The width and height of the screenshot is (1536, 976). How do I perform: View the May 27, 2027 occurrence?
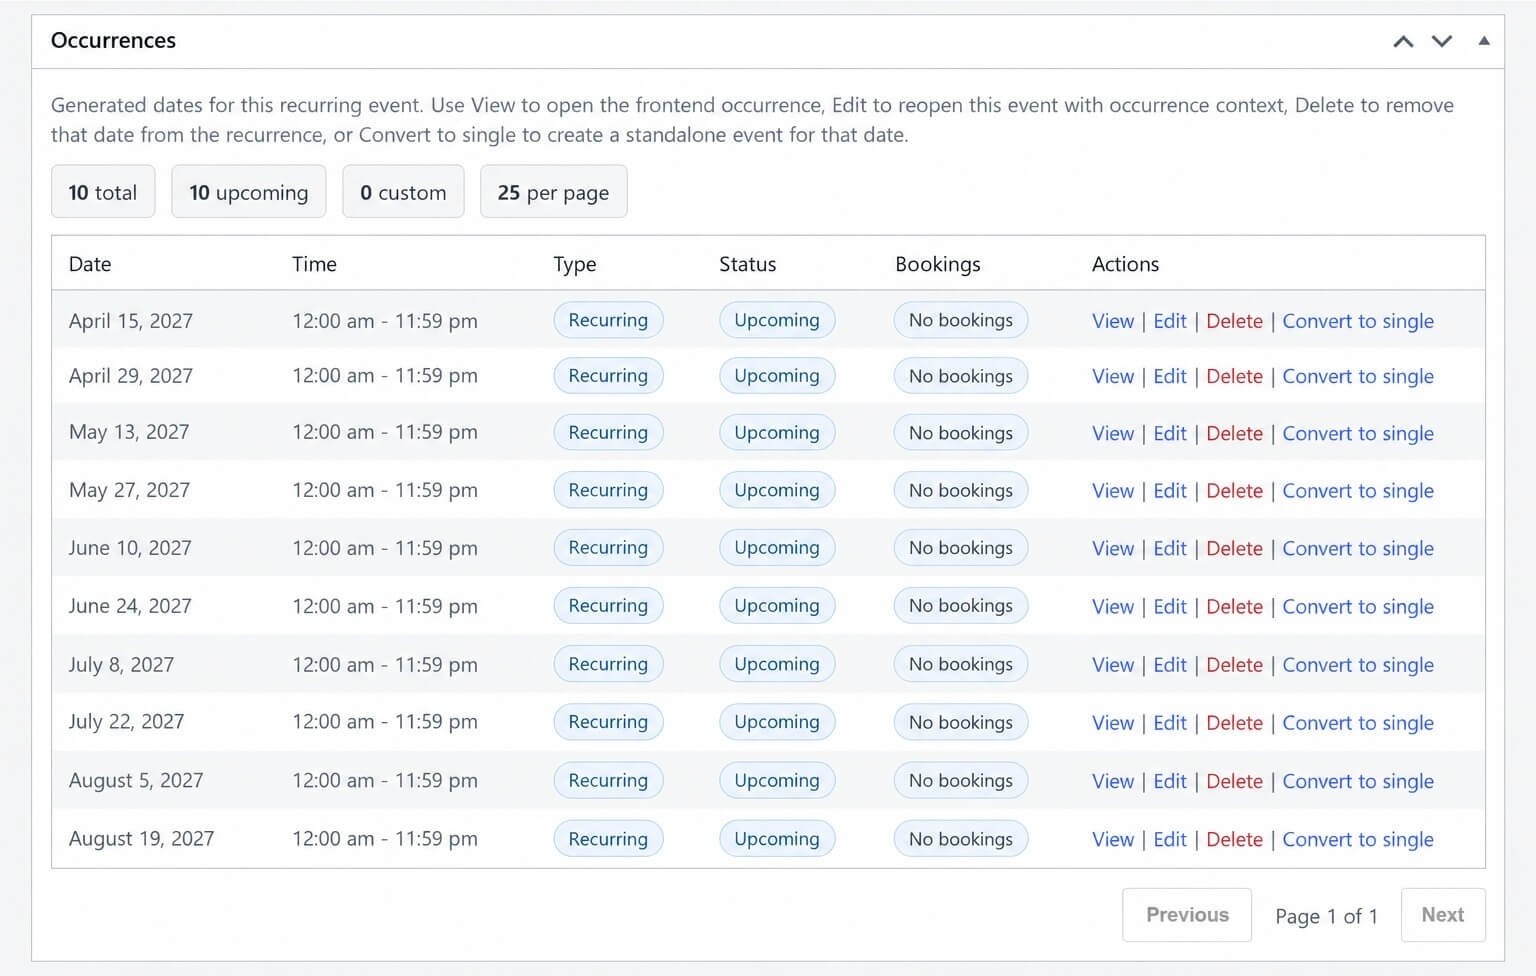click(x=1113, y=491)
